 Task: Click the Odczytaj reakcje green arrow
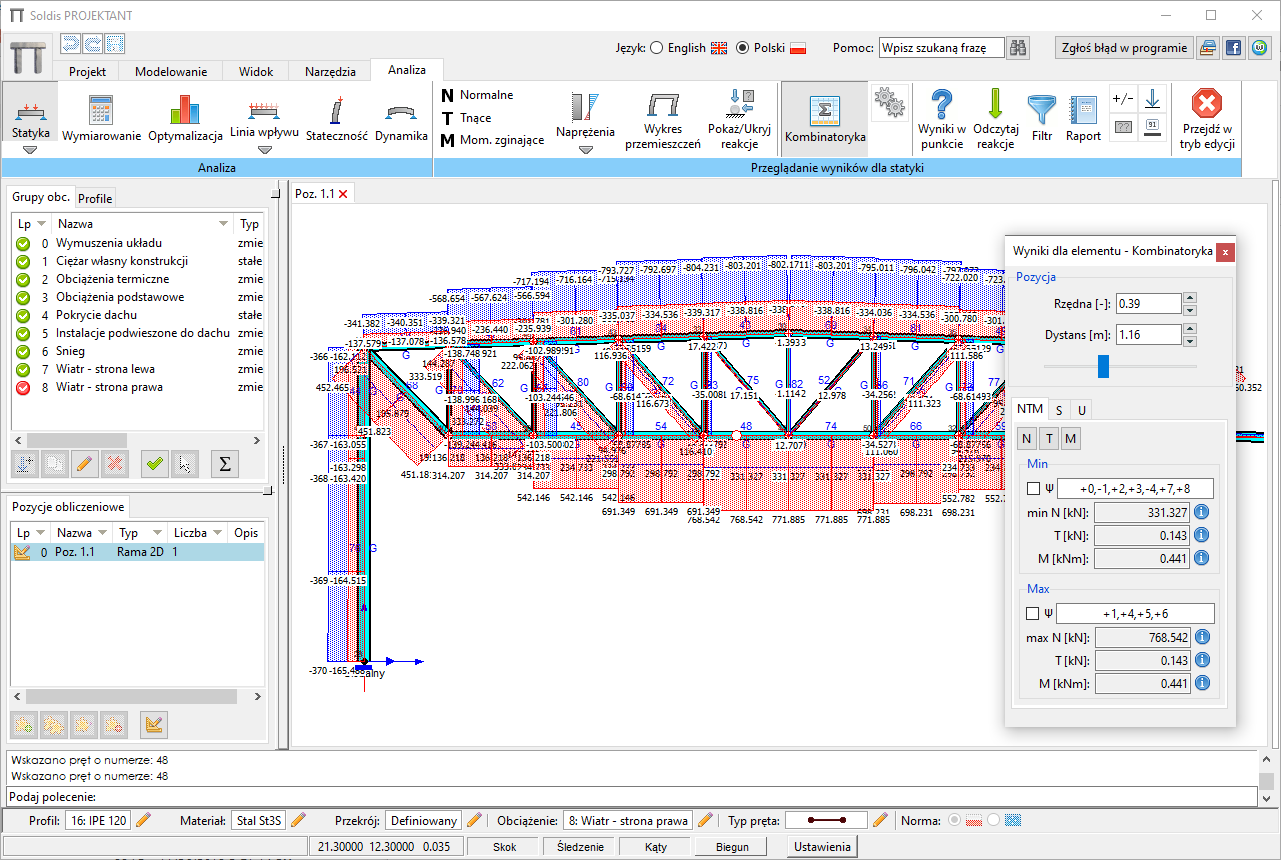pyautogui.click(x=995, y=105)
